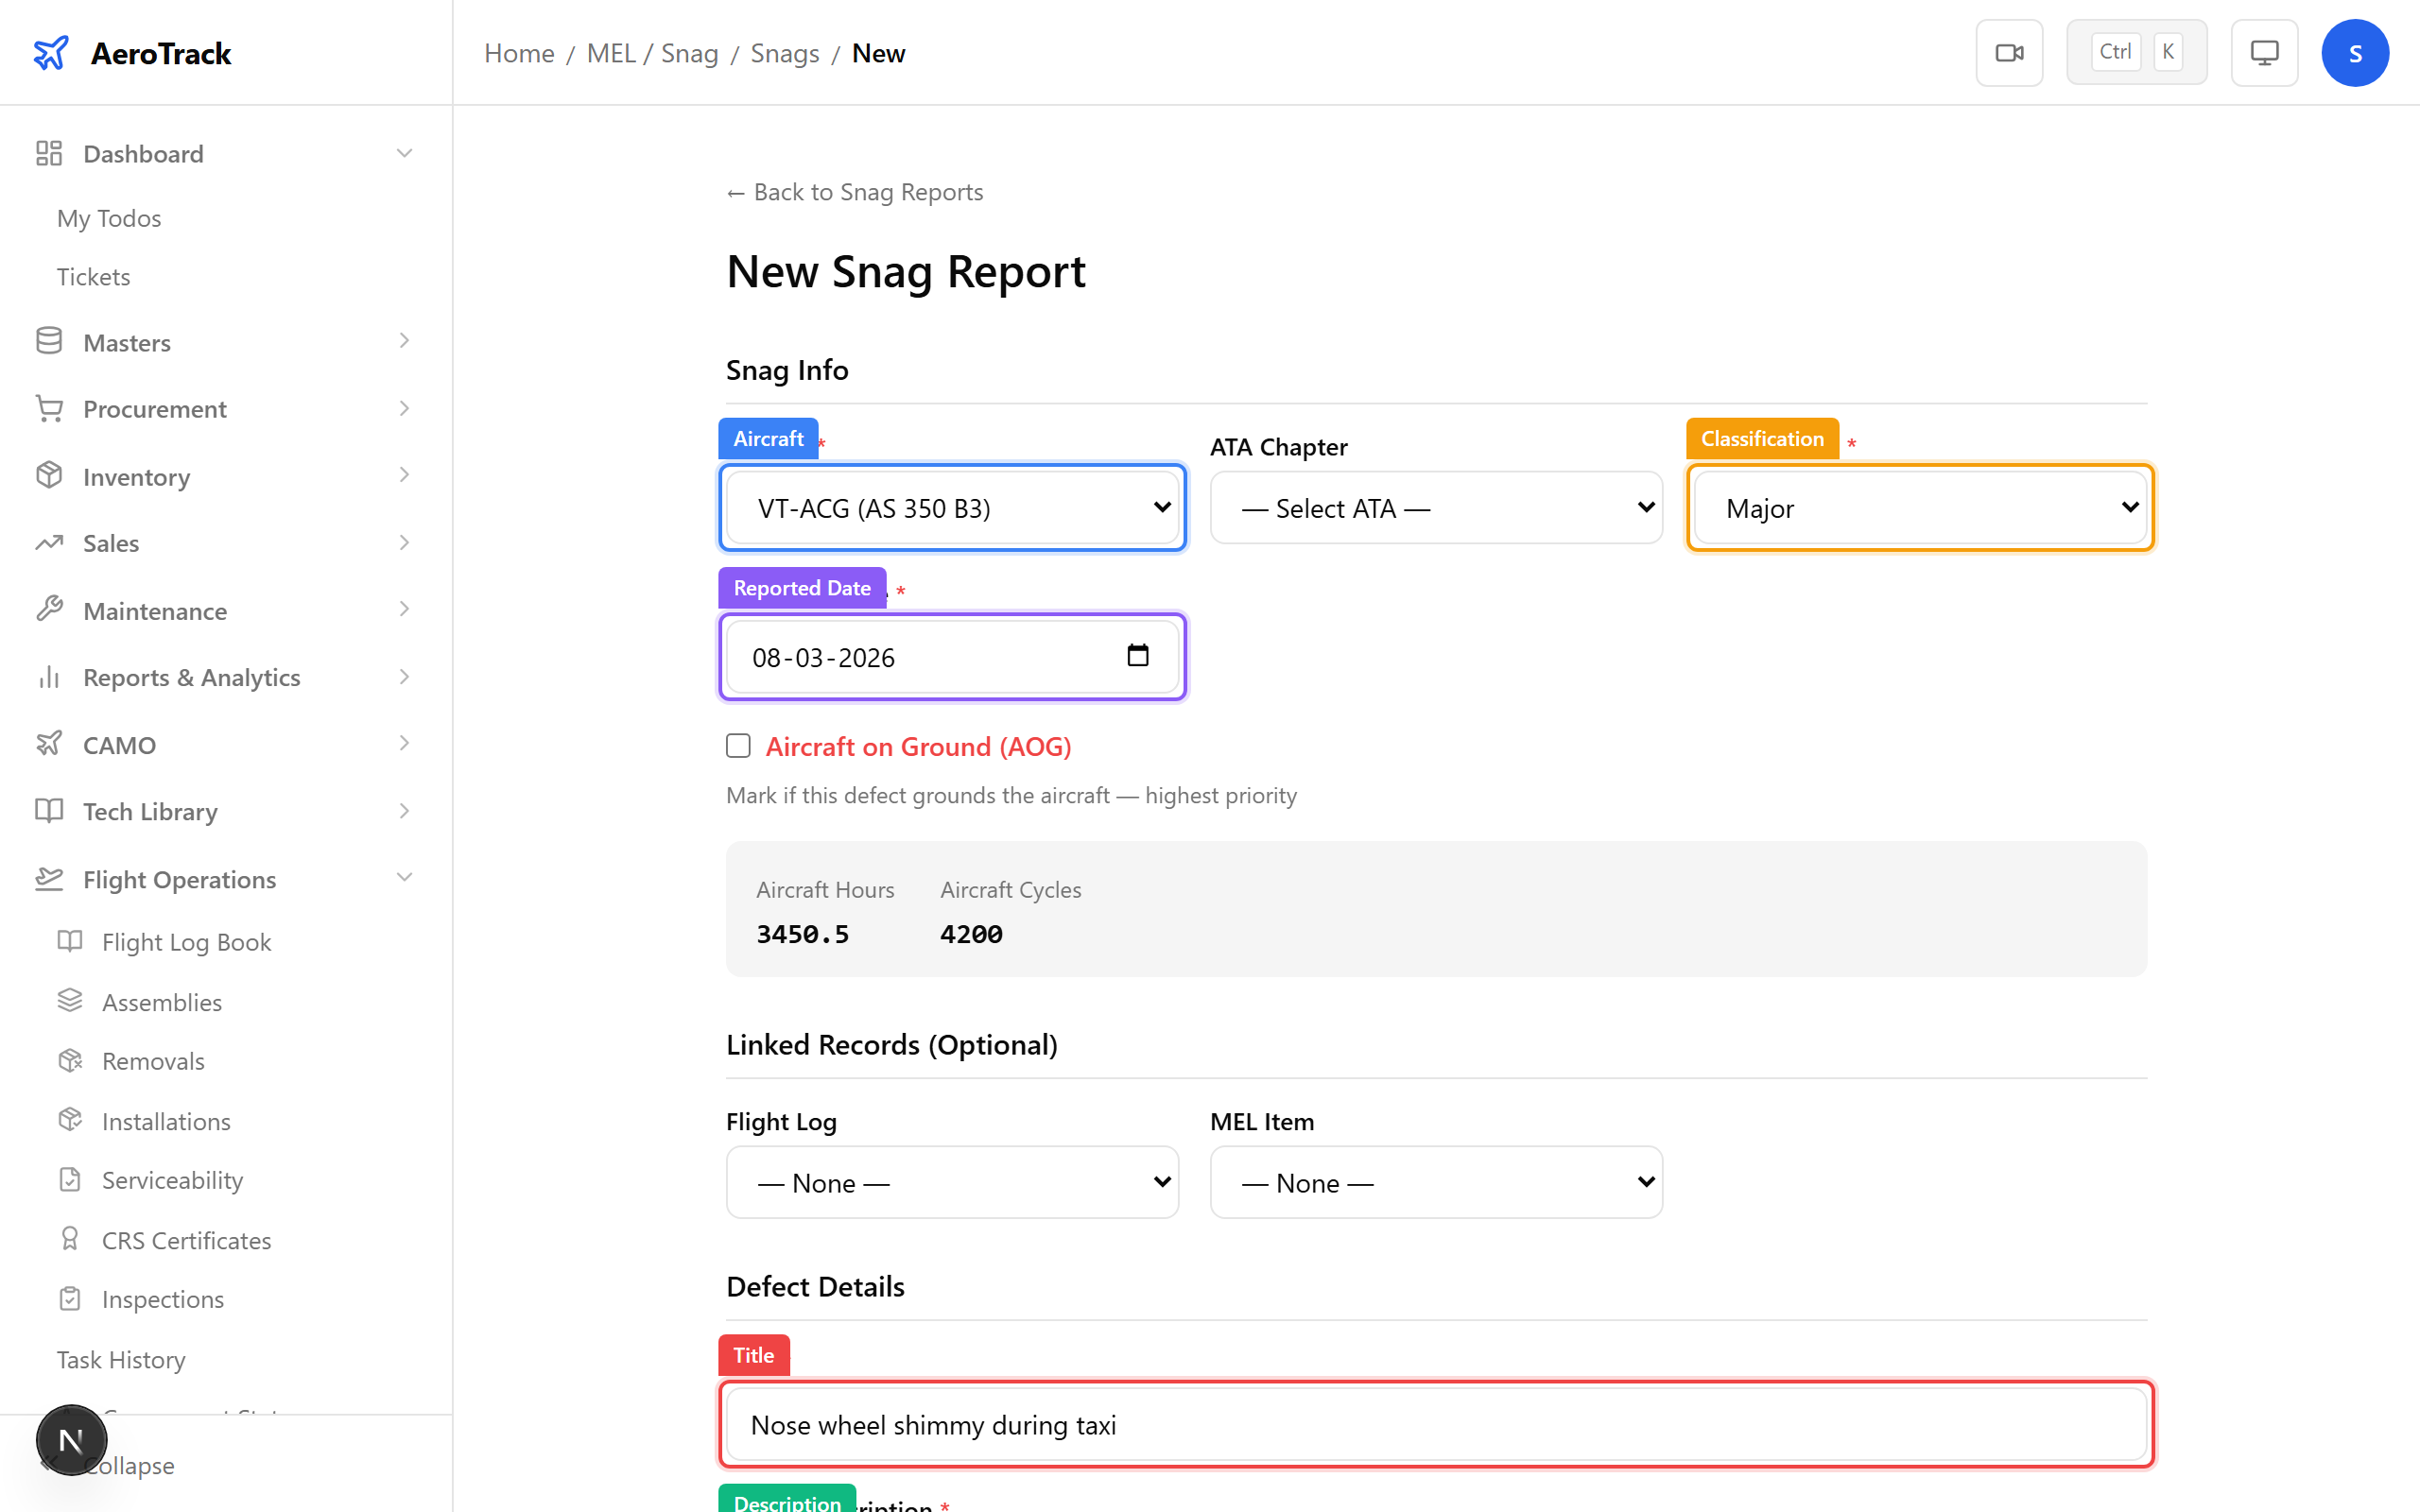
Task: Select the CAMO aircraft icon
Action: click(x=48, y=744)
